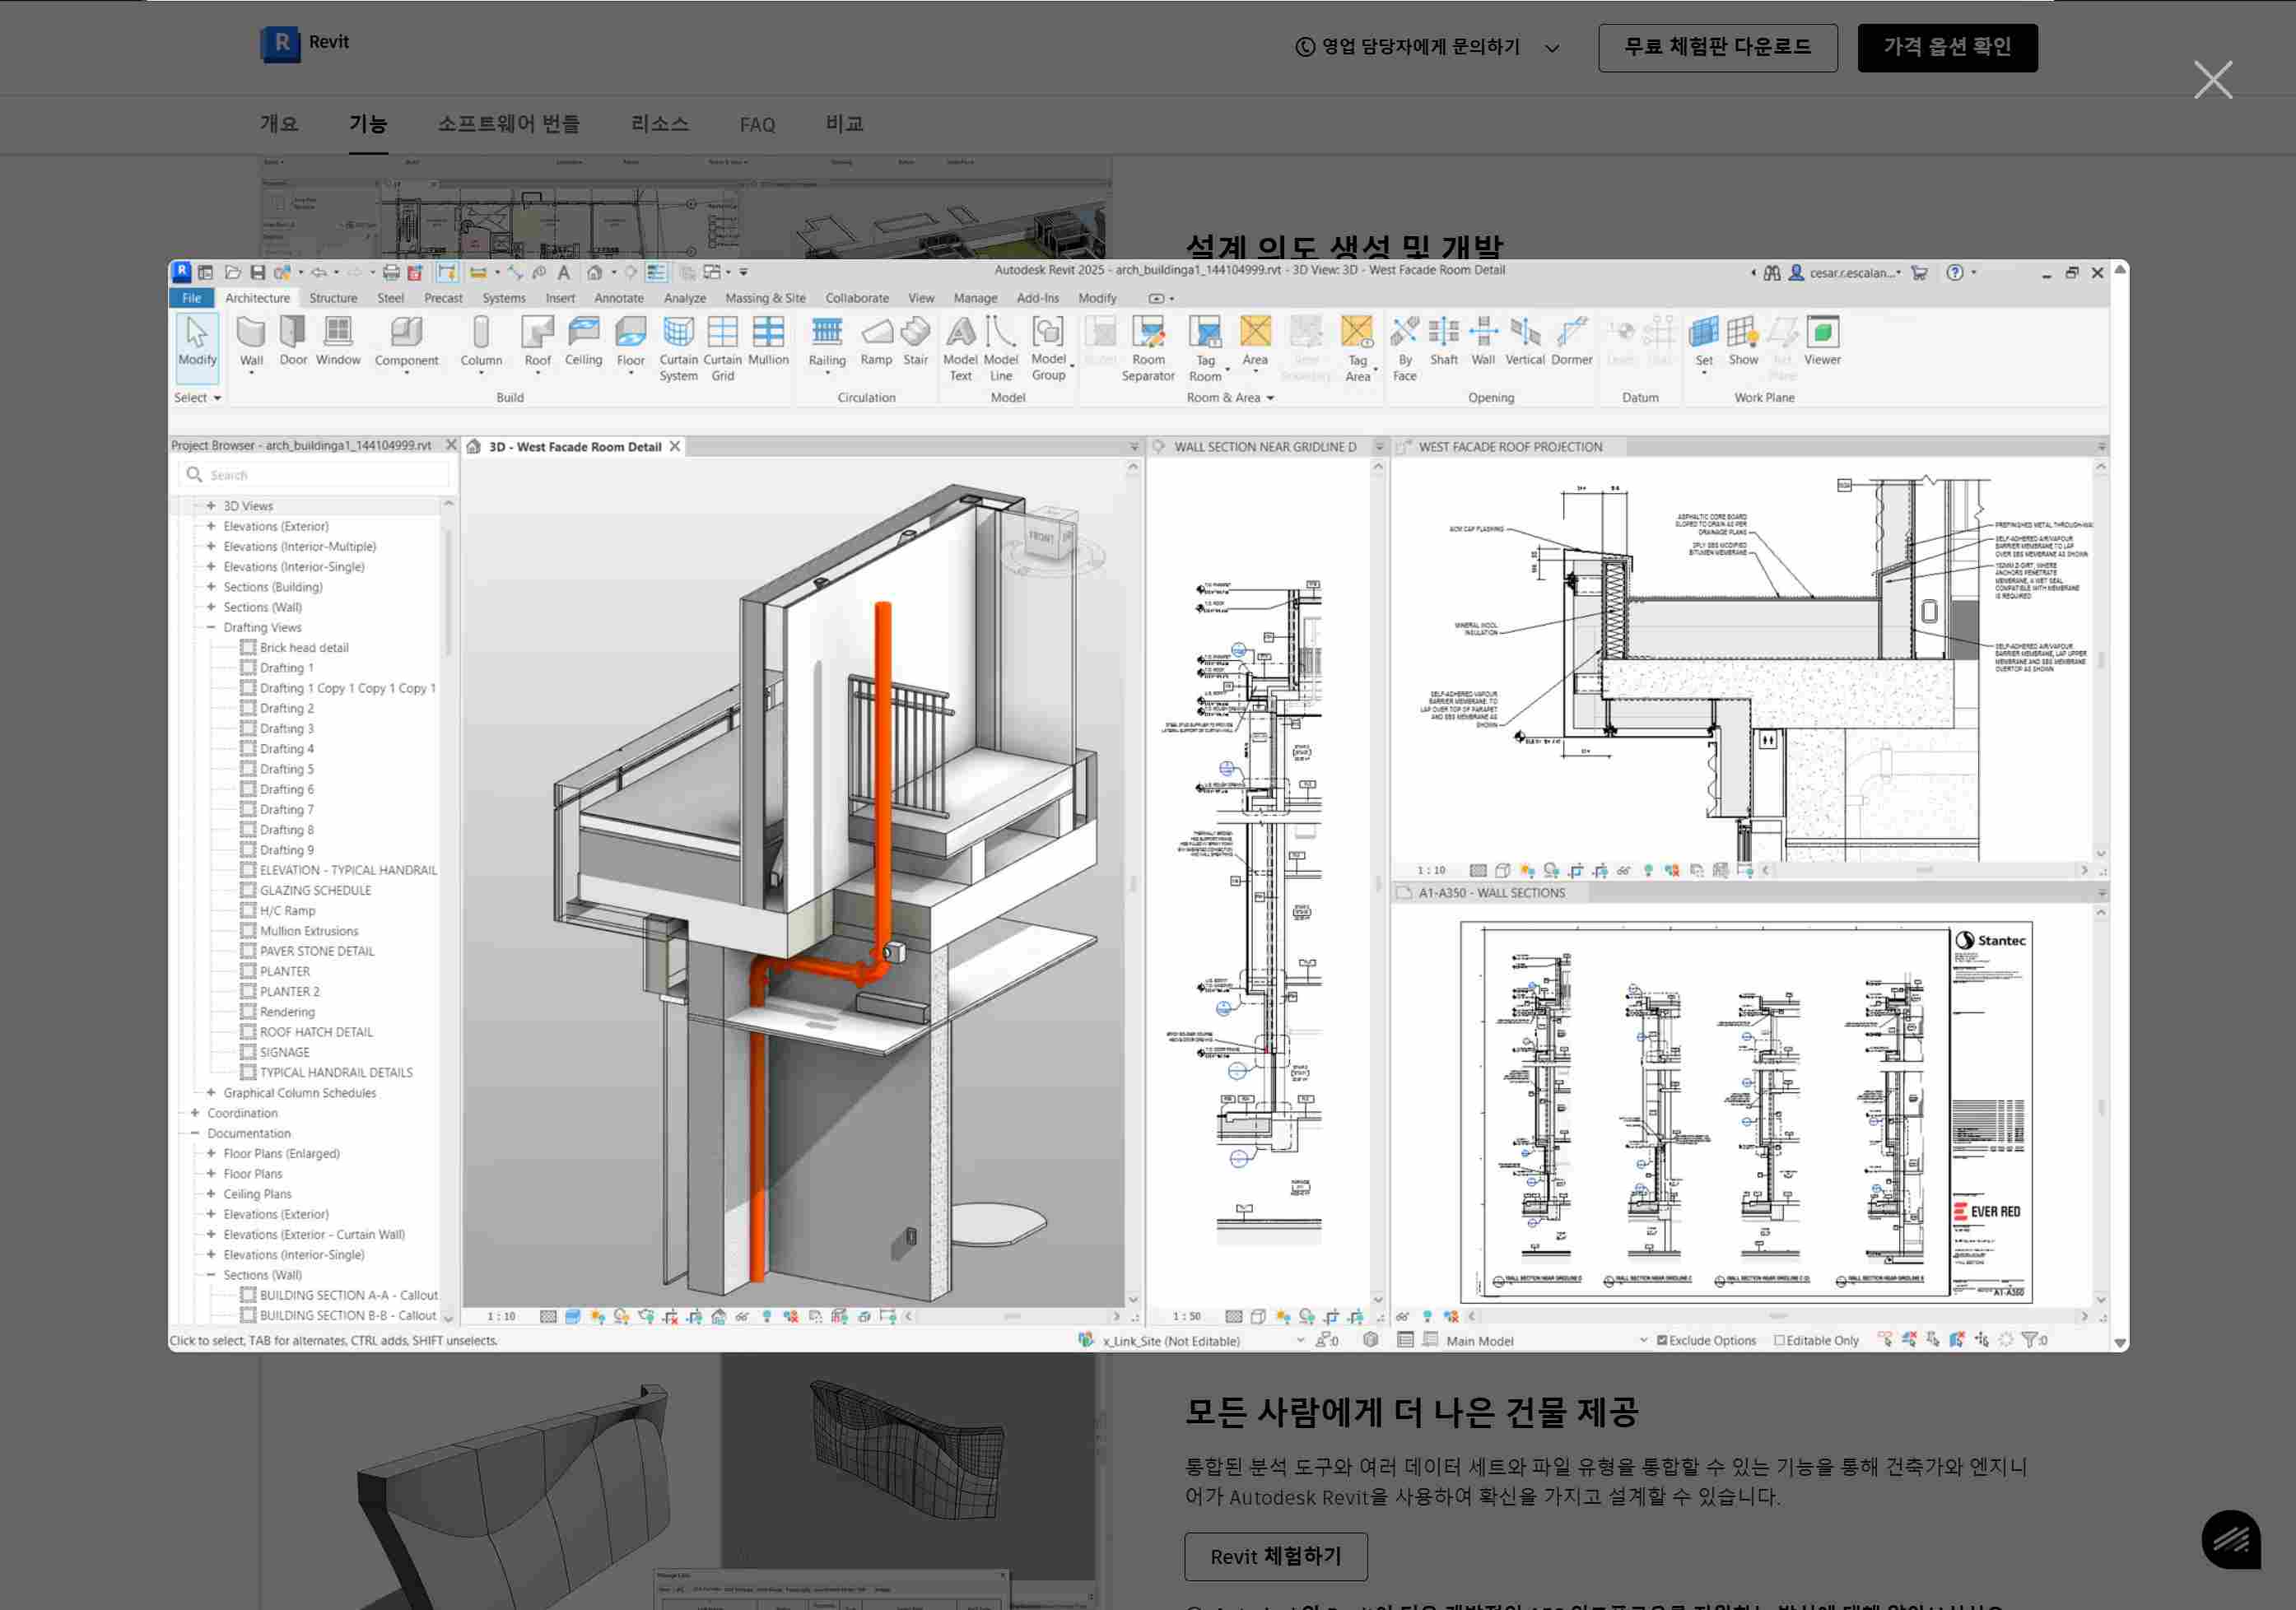Enable the Editable Only checkbox
Image resolution: width=2296 pixels, height=1610 pixels.
(x=1779, y=1340)
